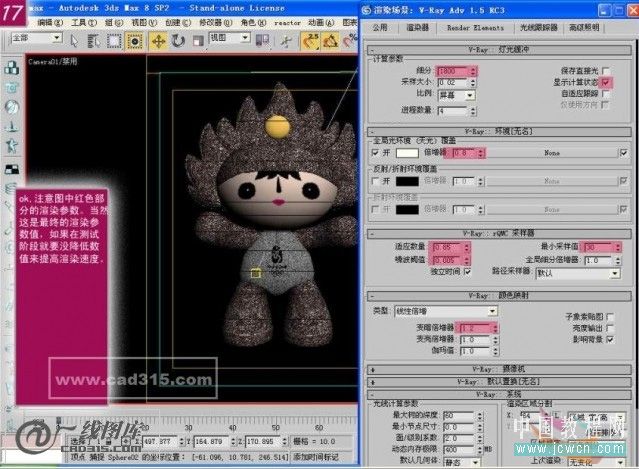The height and width of the screenshot is (469, 639).
Task: Toggle the 2.5D Snaps icon
Action: (x=311, y=41)
